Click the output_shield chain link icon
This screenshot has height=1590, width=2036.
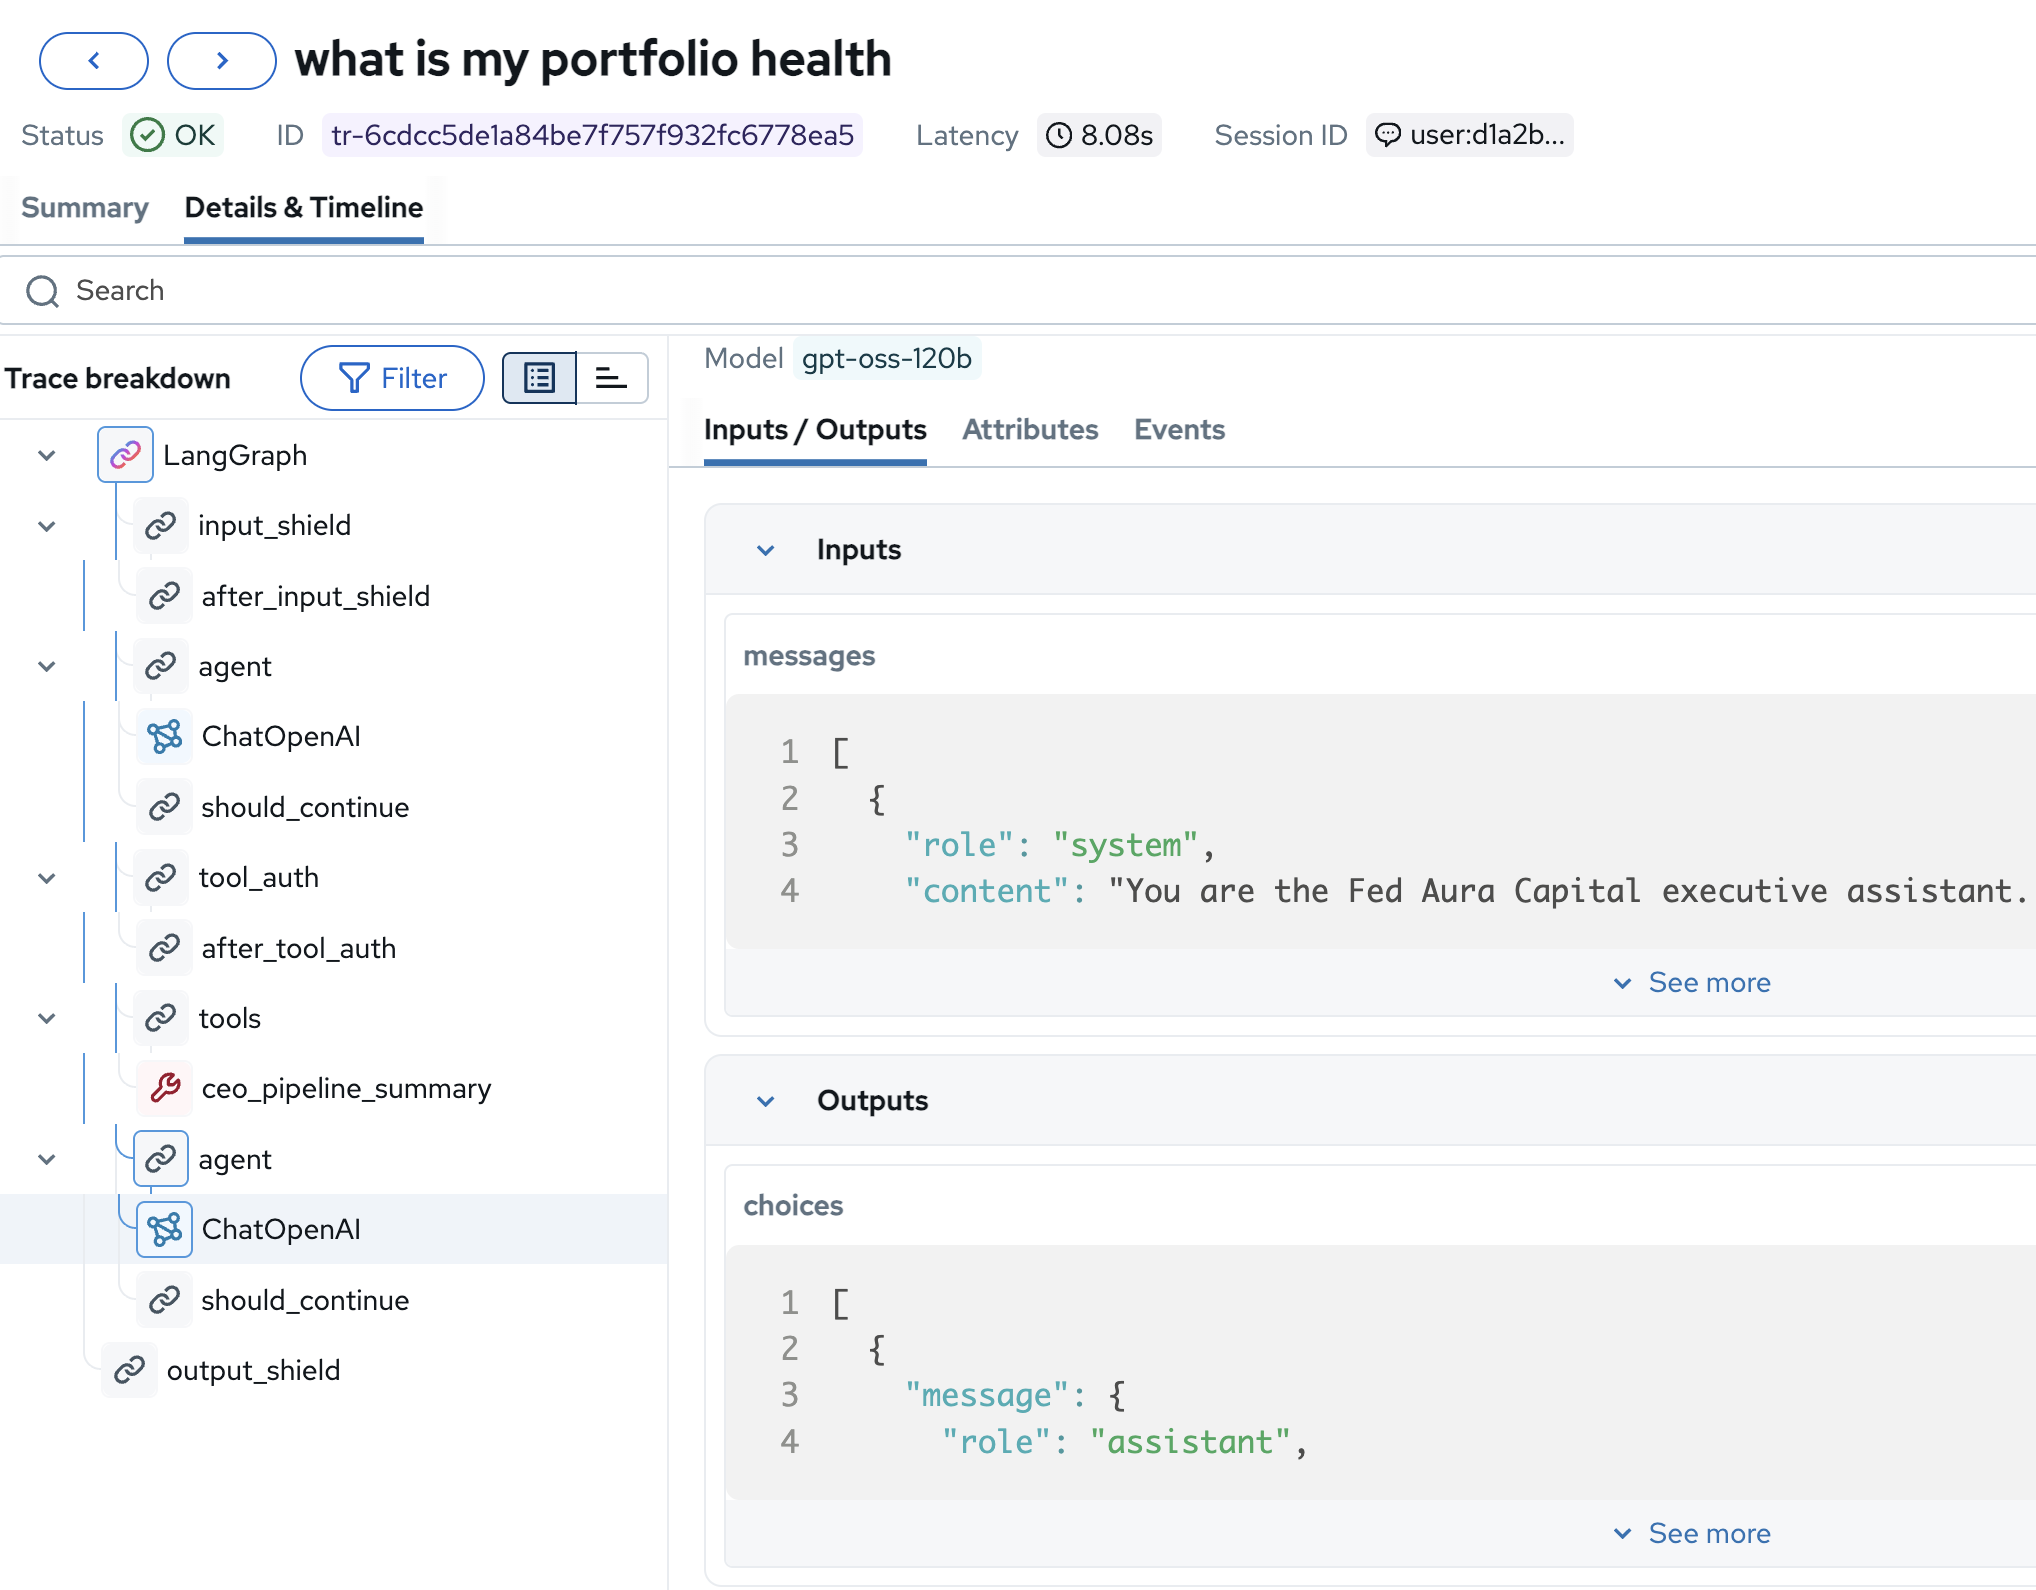(130, 1370)
